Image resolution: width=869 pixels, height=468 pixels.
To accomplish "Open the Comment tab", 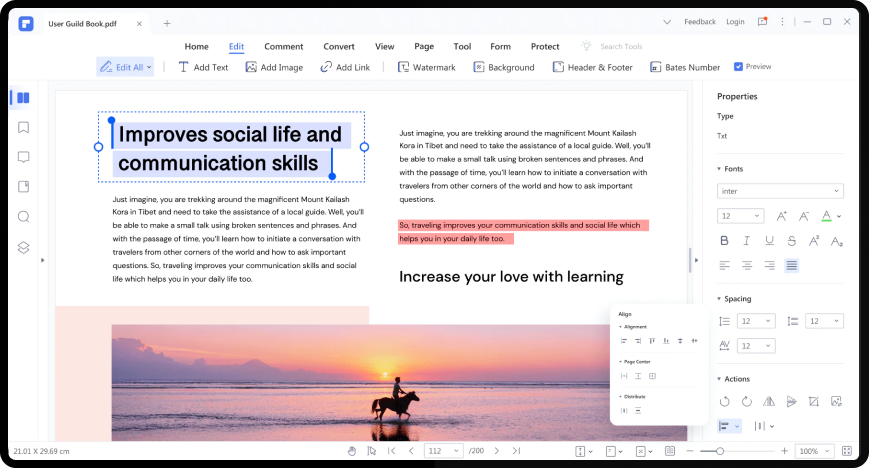I will [x=284, y=47].
